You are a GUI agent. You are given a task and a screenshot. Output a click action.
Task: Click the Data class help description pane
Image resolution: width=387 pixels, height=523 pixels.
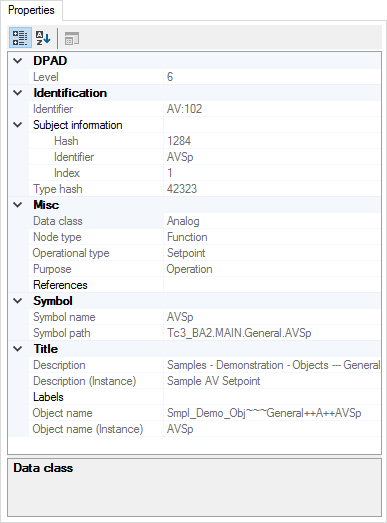point(195,487)
